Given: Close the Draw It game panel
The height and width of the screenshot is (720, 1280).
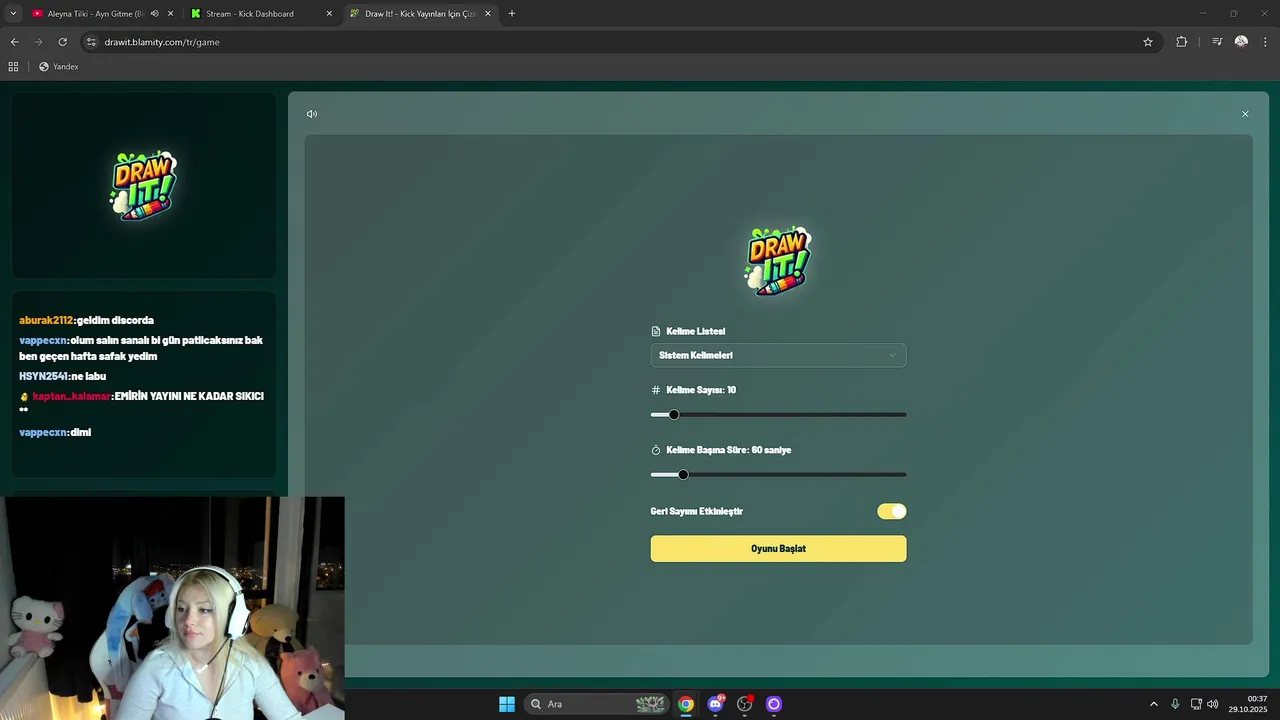Looking at the screenshot, I should (1245, 114).
